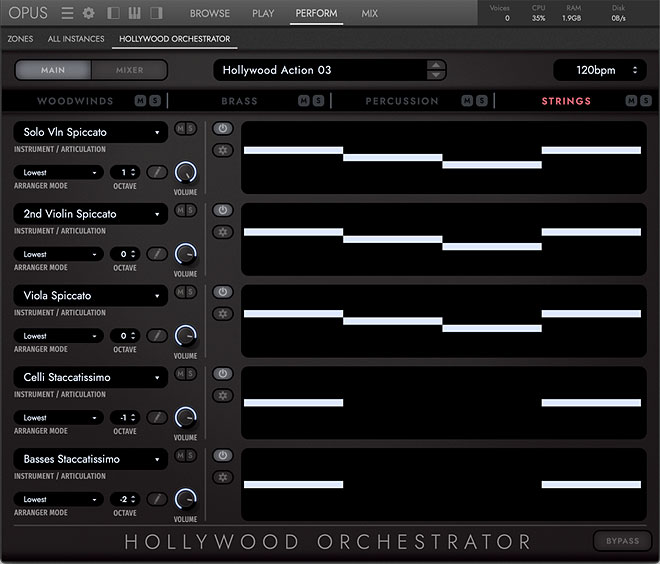
Task: Mute the Percussion section
Action: pyautogui.click(x=467, y=101)
